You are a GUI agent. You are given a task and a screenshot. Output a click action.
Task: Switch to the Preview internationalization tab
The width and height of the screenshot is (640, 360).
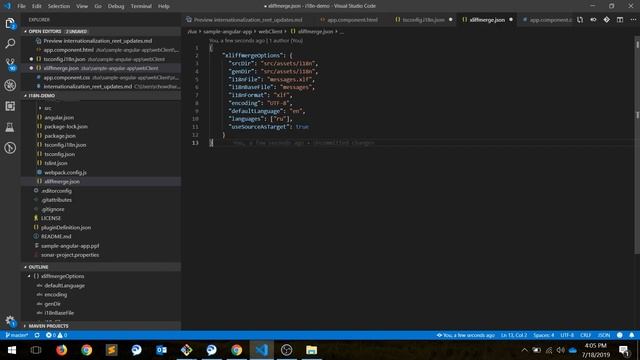248,20
